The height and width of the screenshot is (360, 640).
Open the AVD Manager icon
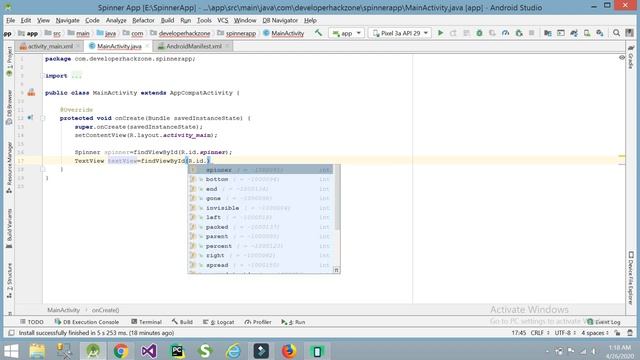[x=587, y=33]
